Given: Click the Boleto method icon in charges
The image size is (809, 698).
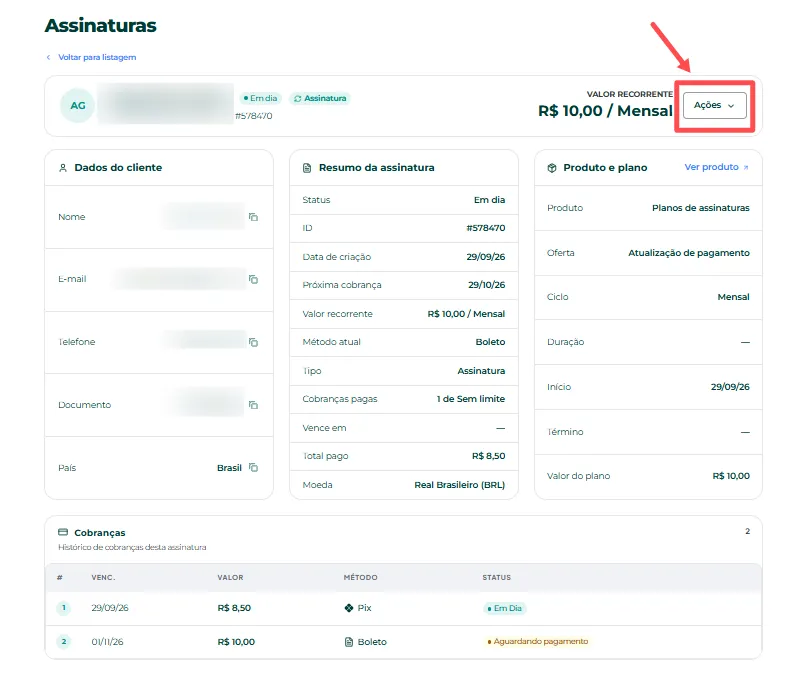Looking at the screenshot, I should [x=349, y=642].
